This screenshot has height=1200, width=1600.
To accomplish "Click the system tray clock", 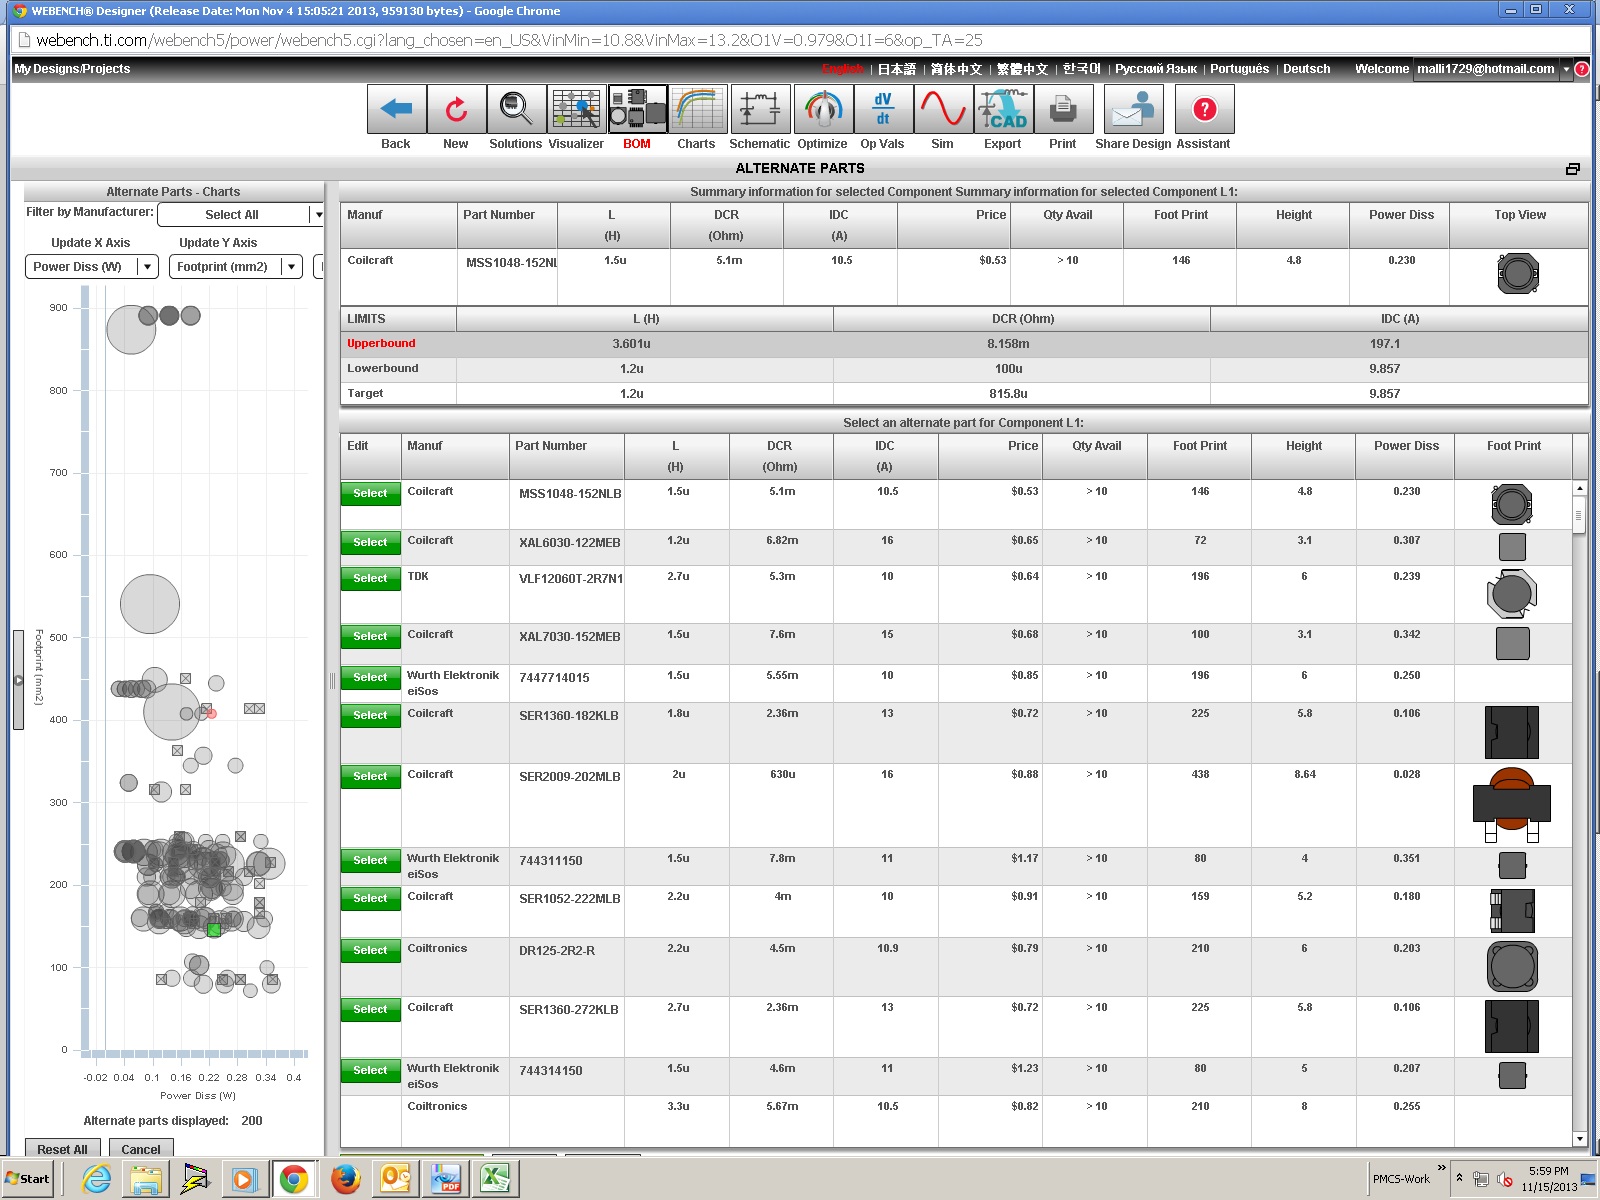I will pos(1549,1179).
